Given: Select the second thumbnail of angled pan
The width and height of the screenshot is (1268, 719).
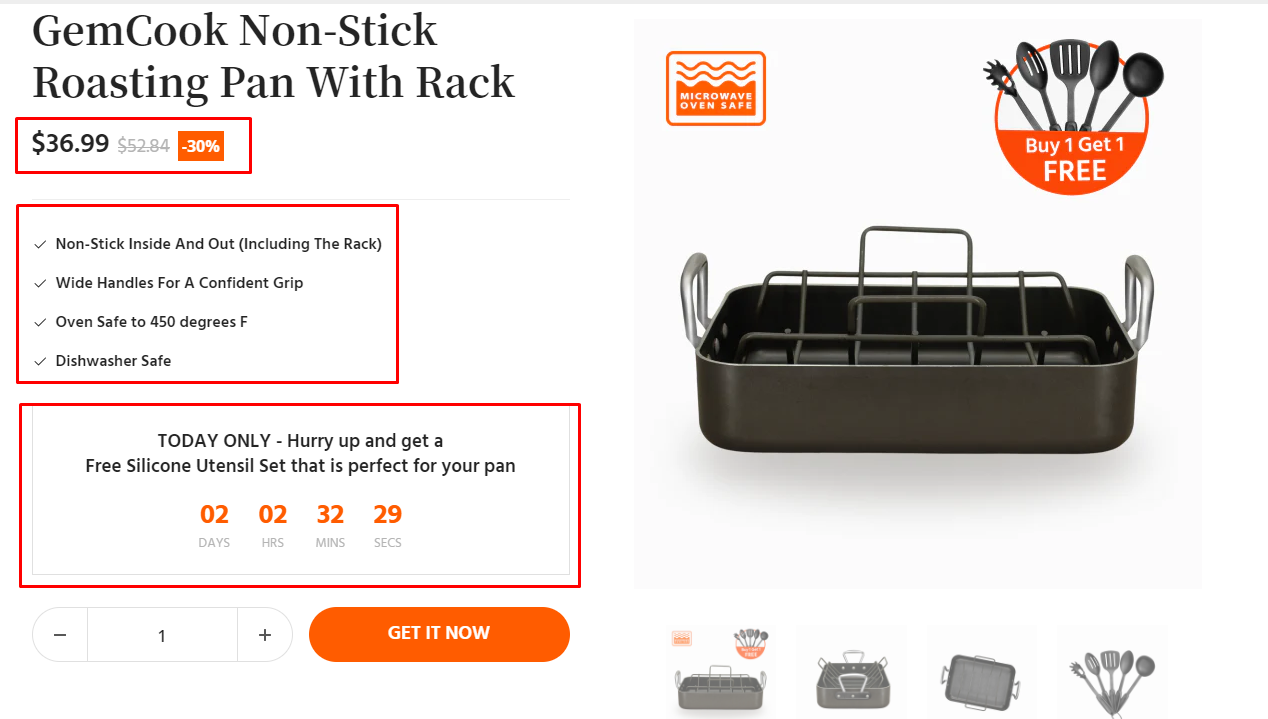Looking at the screenshot, I should pos(851,670).
